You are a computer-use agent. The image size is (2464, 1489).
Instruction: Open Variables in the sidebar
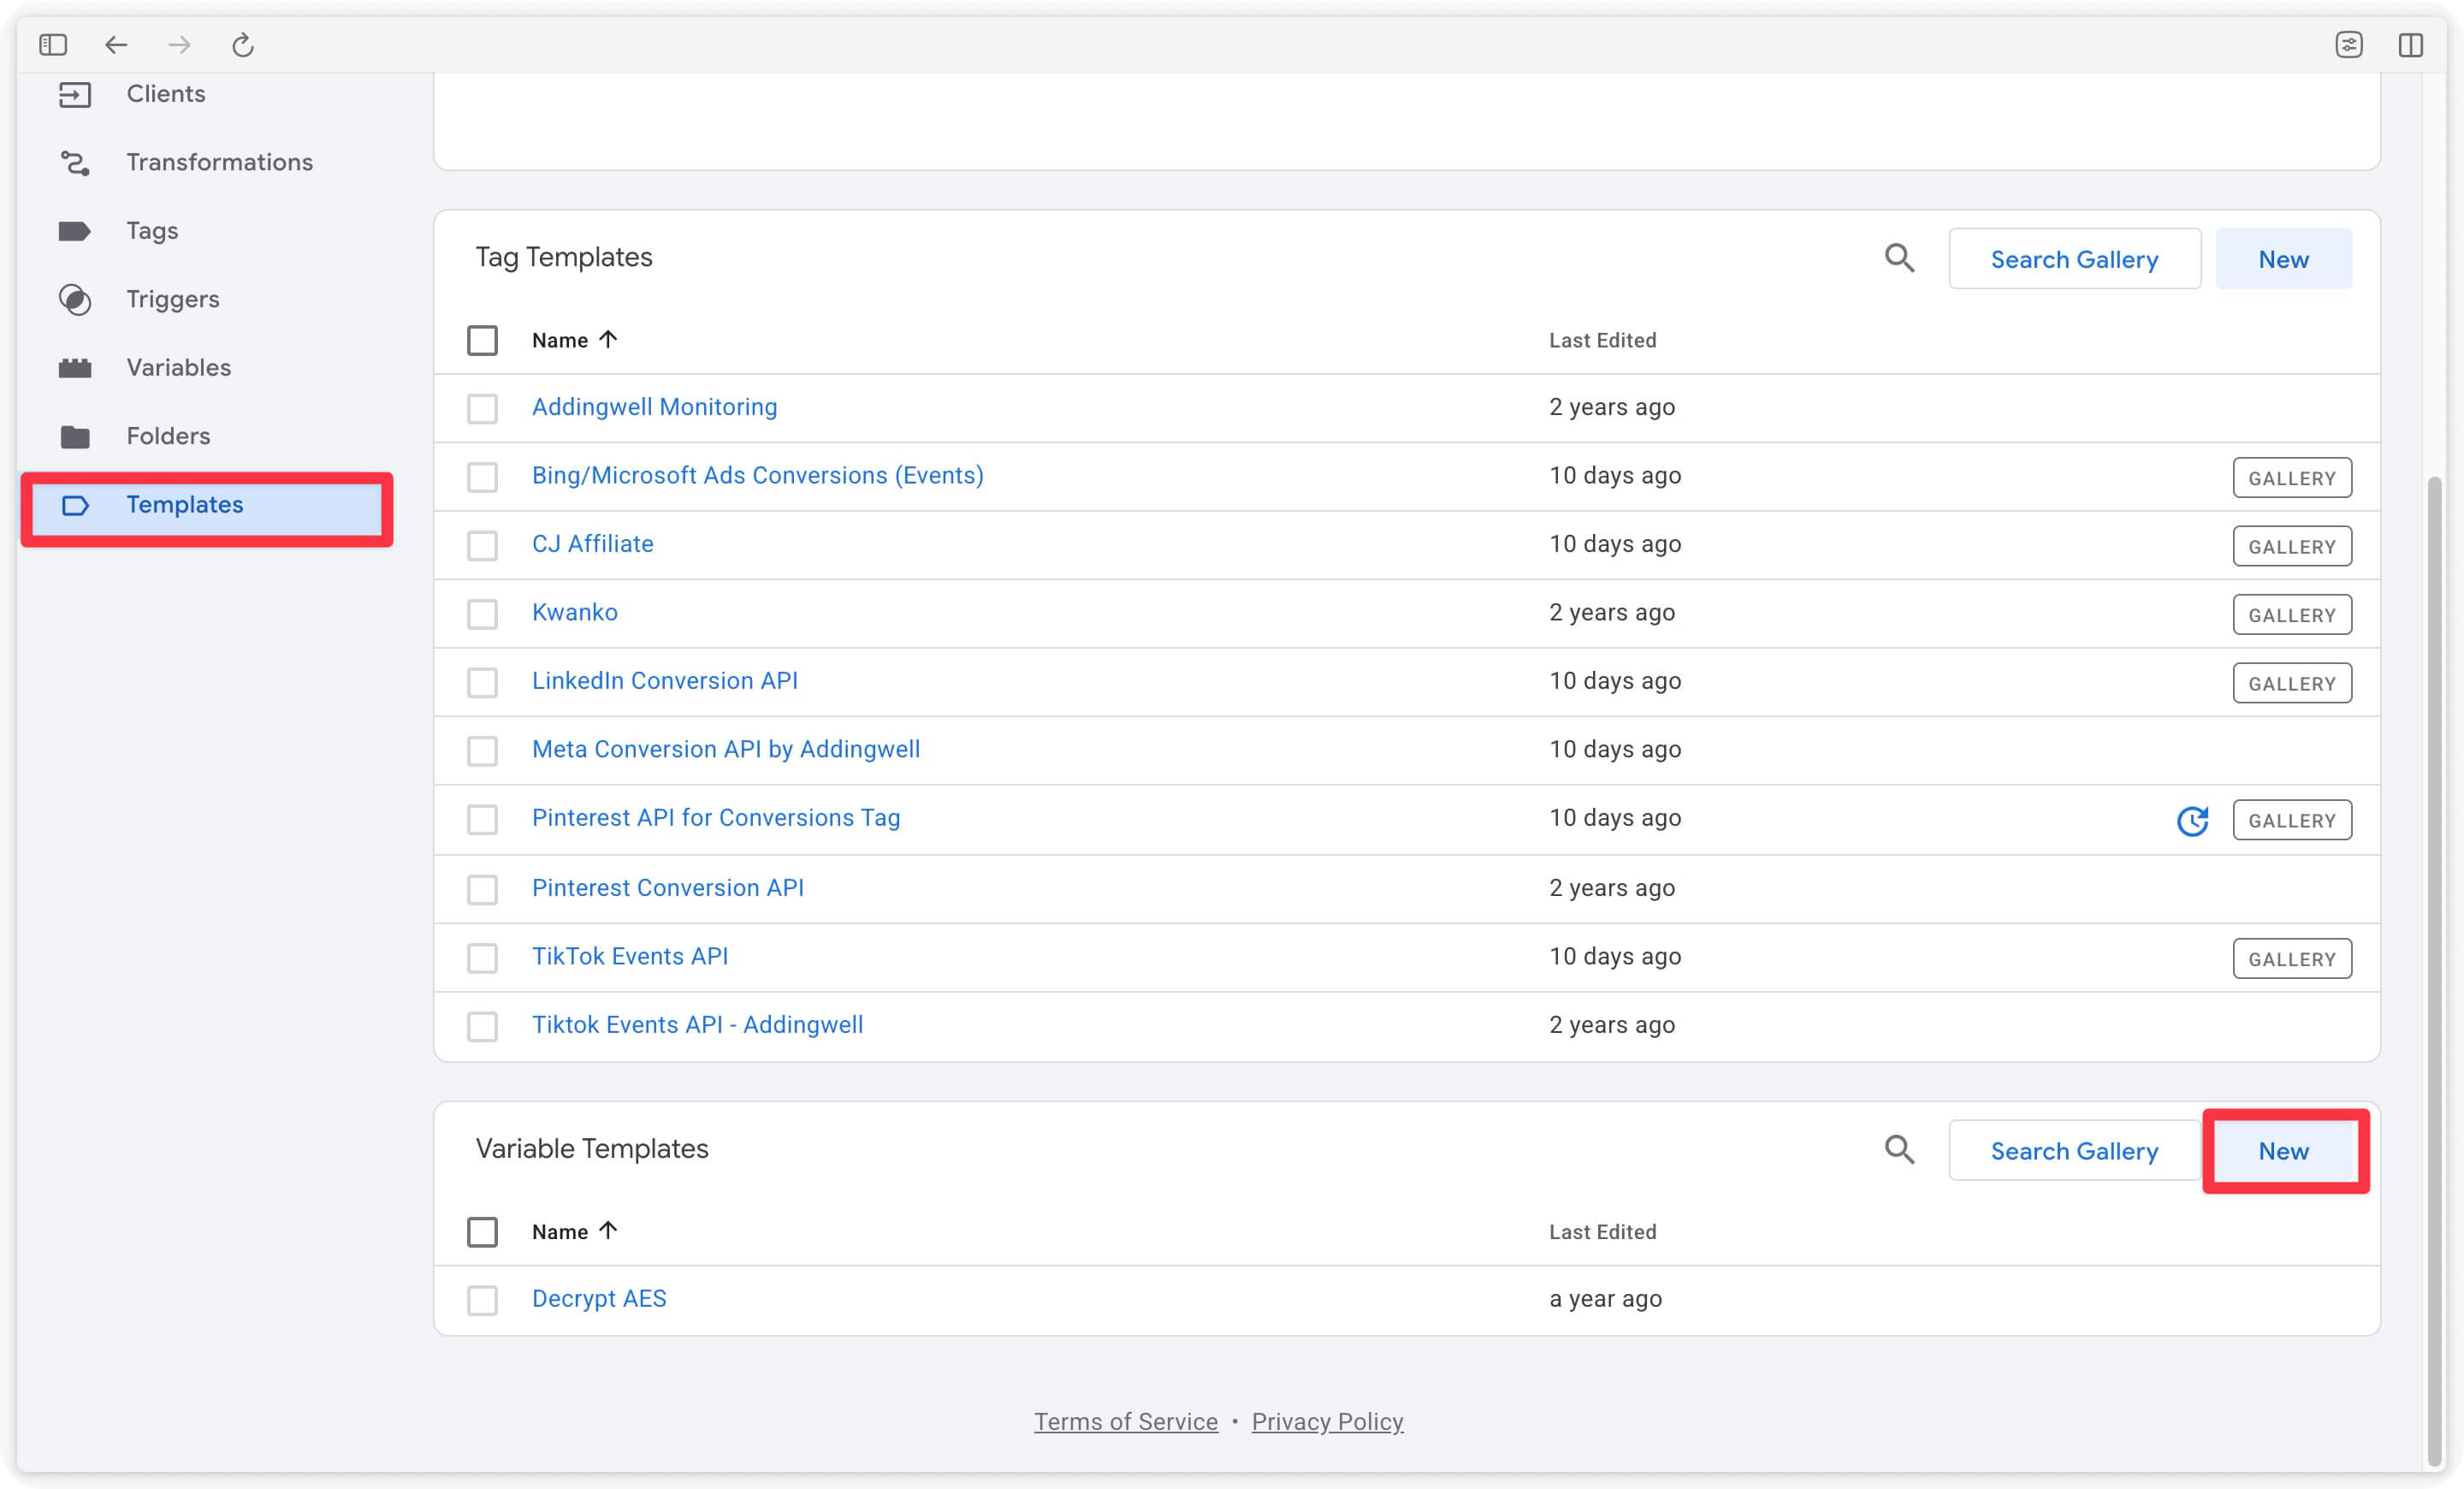(178, 368)
